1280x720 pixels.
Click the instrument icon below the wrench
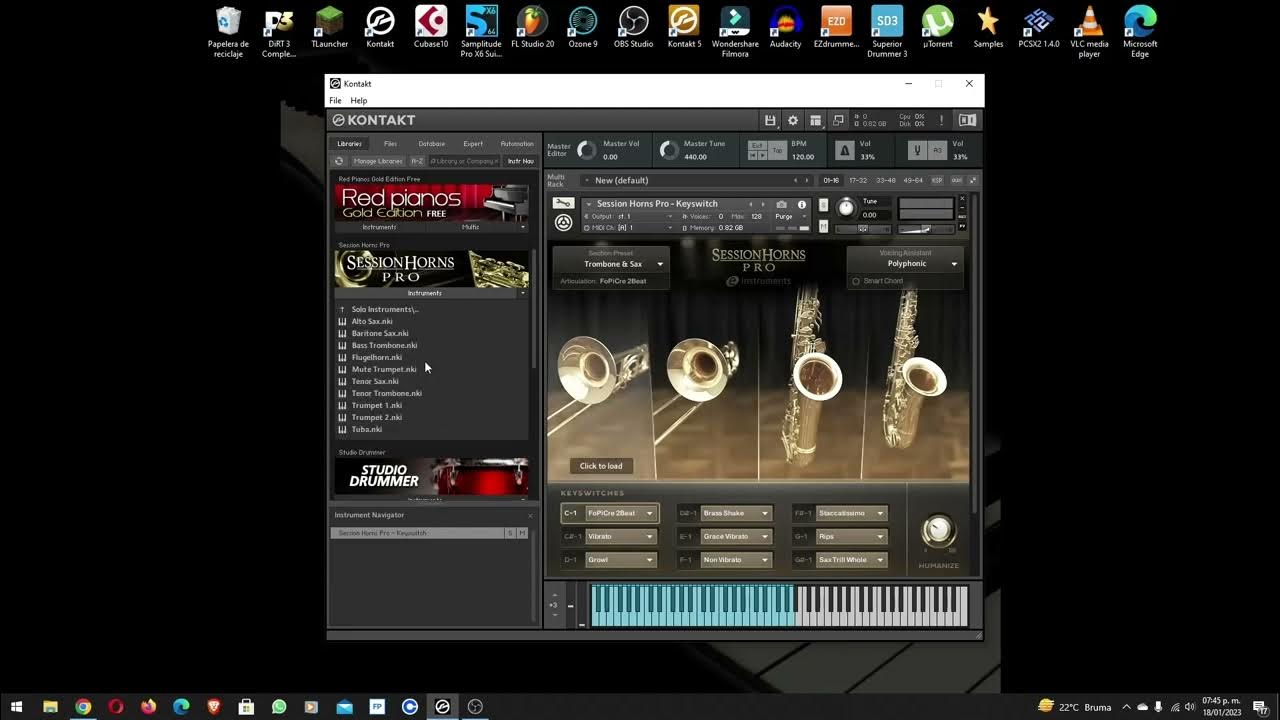[x=563, y=223]
